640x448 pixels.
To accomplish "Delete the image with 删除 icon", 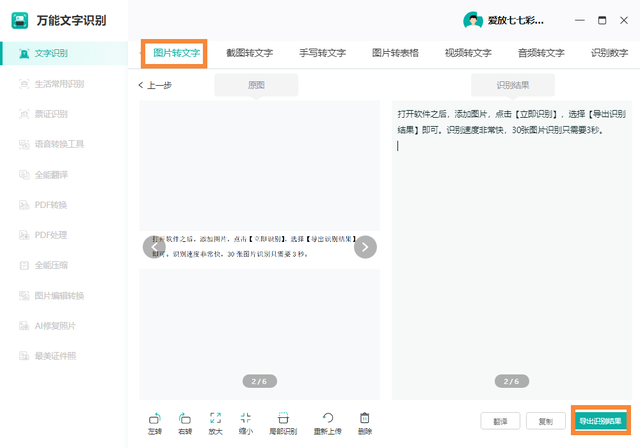I will coord(365,424).
